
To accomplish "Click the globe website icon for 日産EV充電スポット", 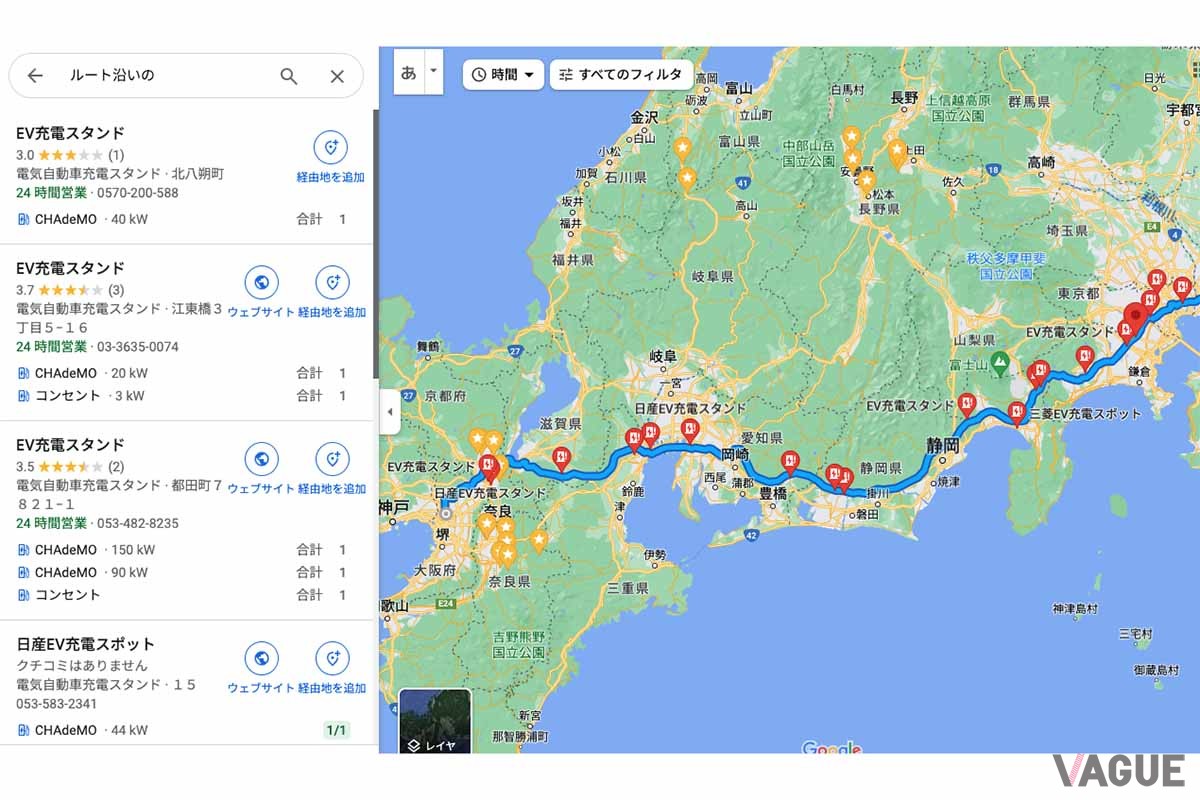I will click(x=261, y=658).
